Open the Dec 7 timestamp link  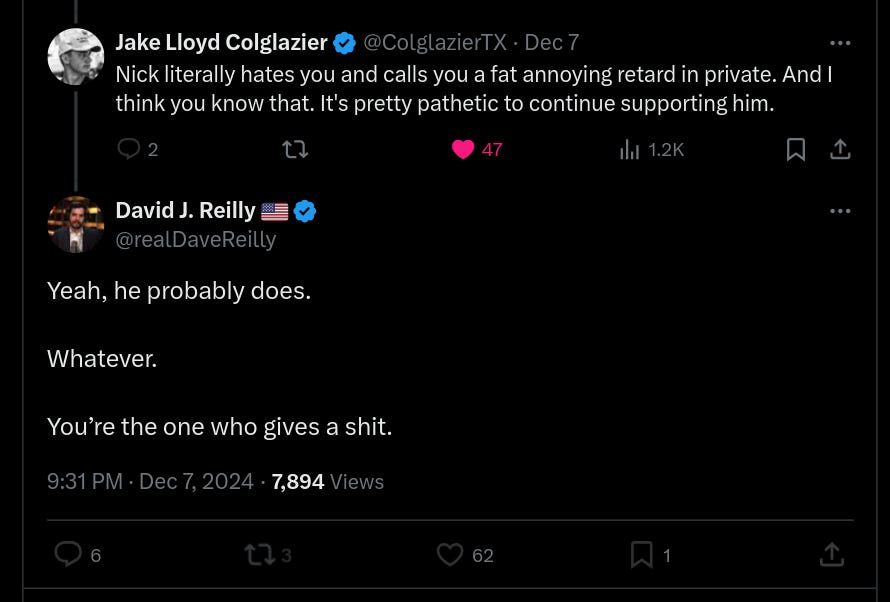552,43
